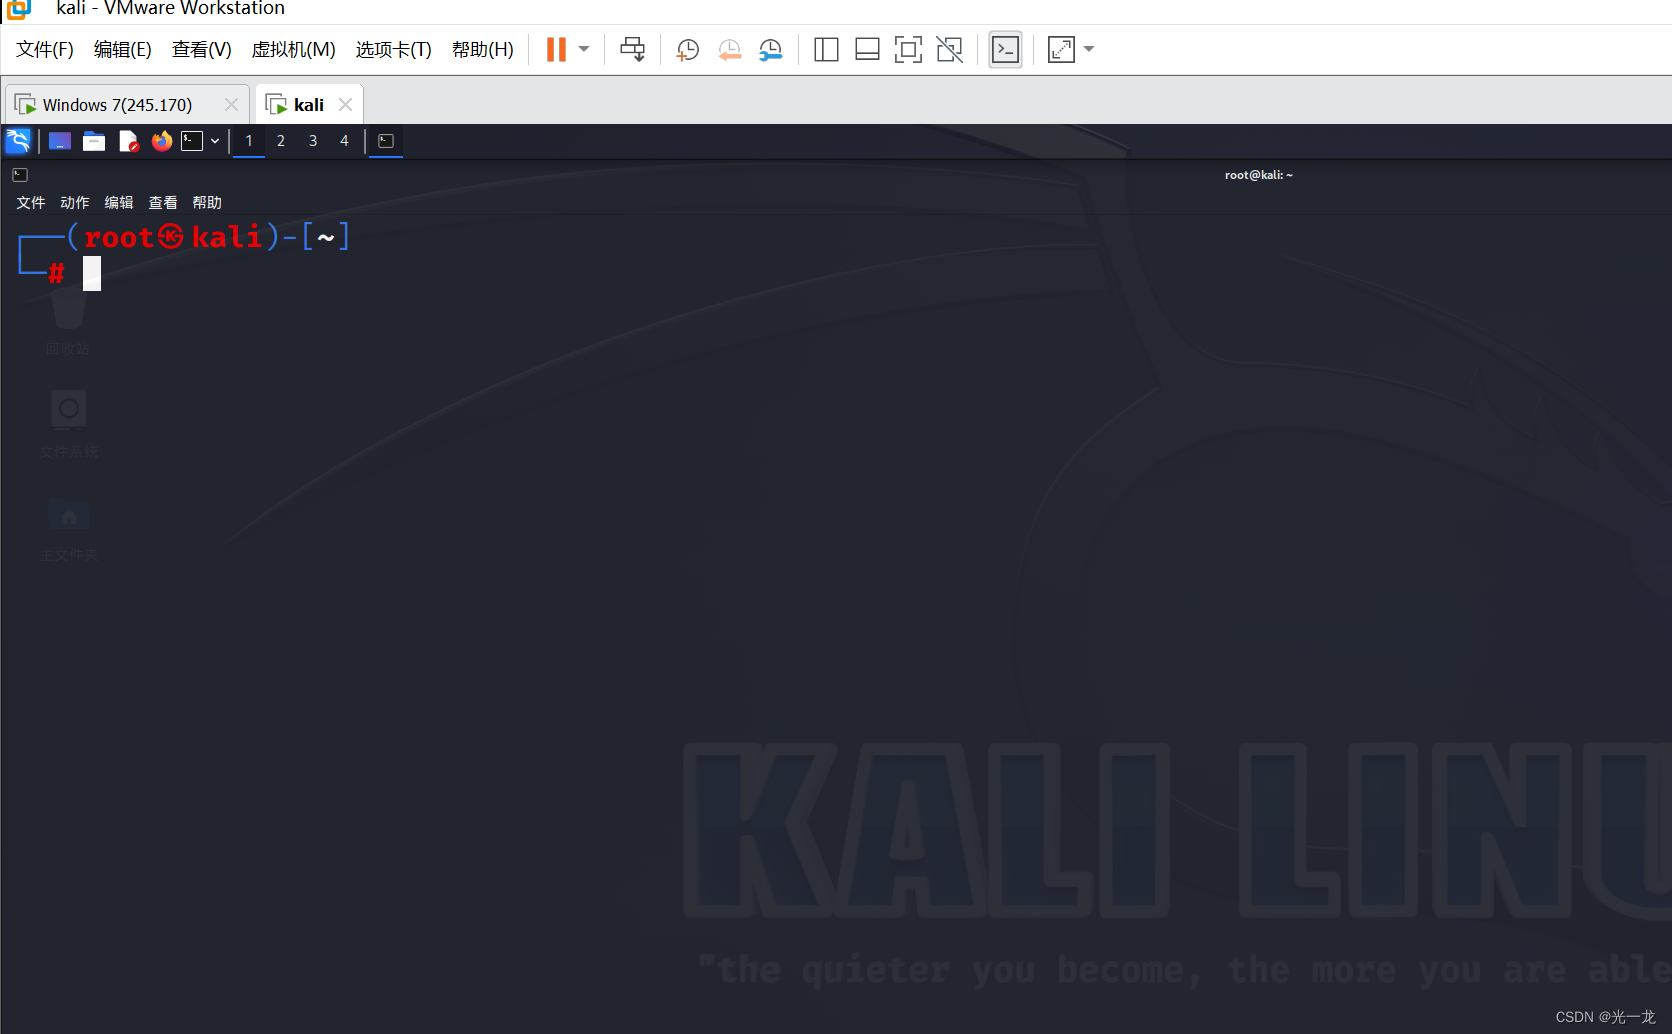Viewport: 1672px width, 1034px height.
Task: Open the 编辑(E) menu in VMware
Action: click(x=122, y=49)
